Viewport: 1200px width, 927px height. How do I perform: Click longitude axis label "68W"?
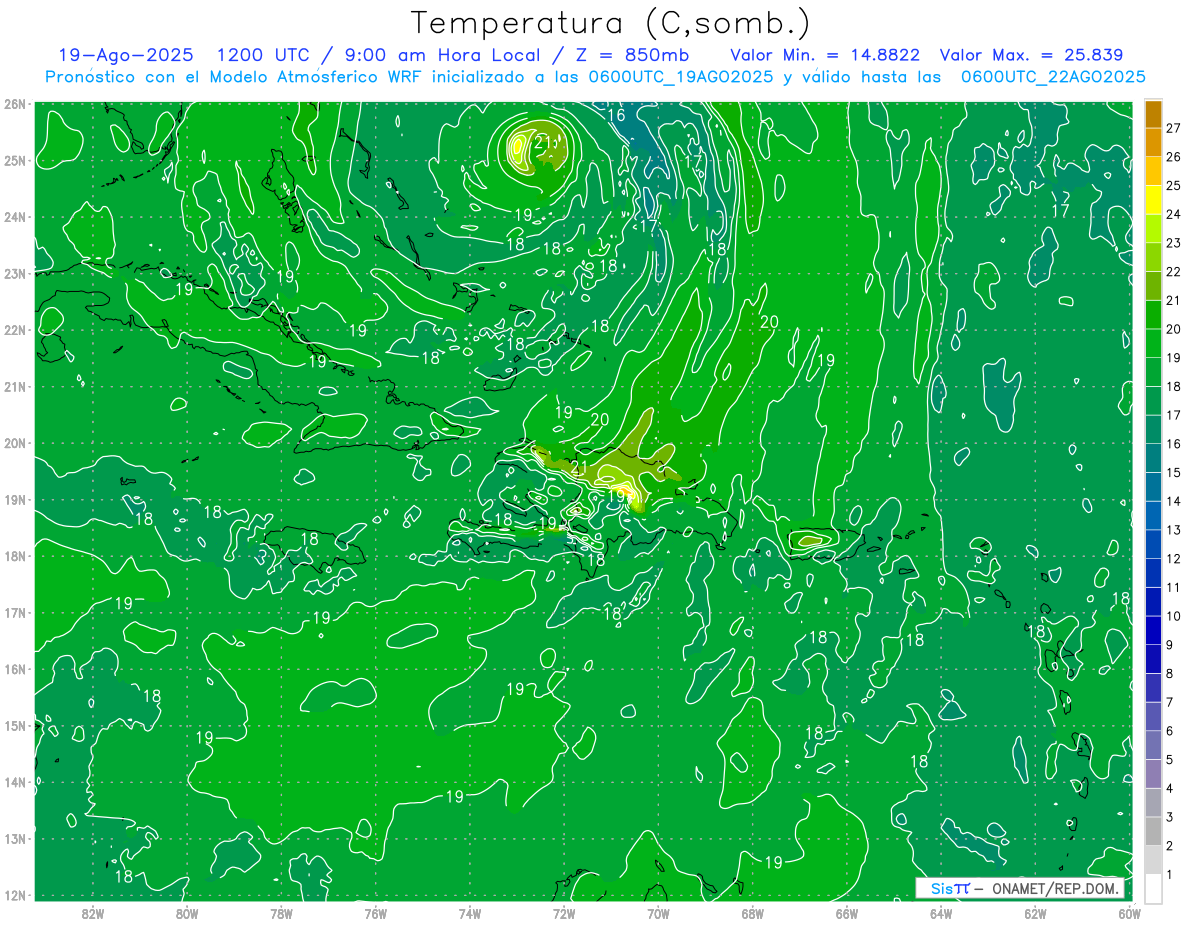(x=753, y=913)
